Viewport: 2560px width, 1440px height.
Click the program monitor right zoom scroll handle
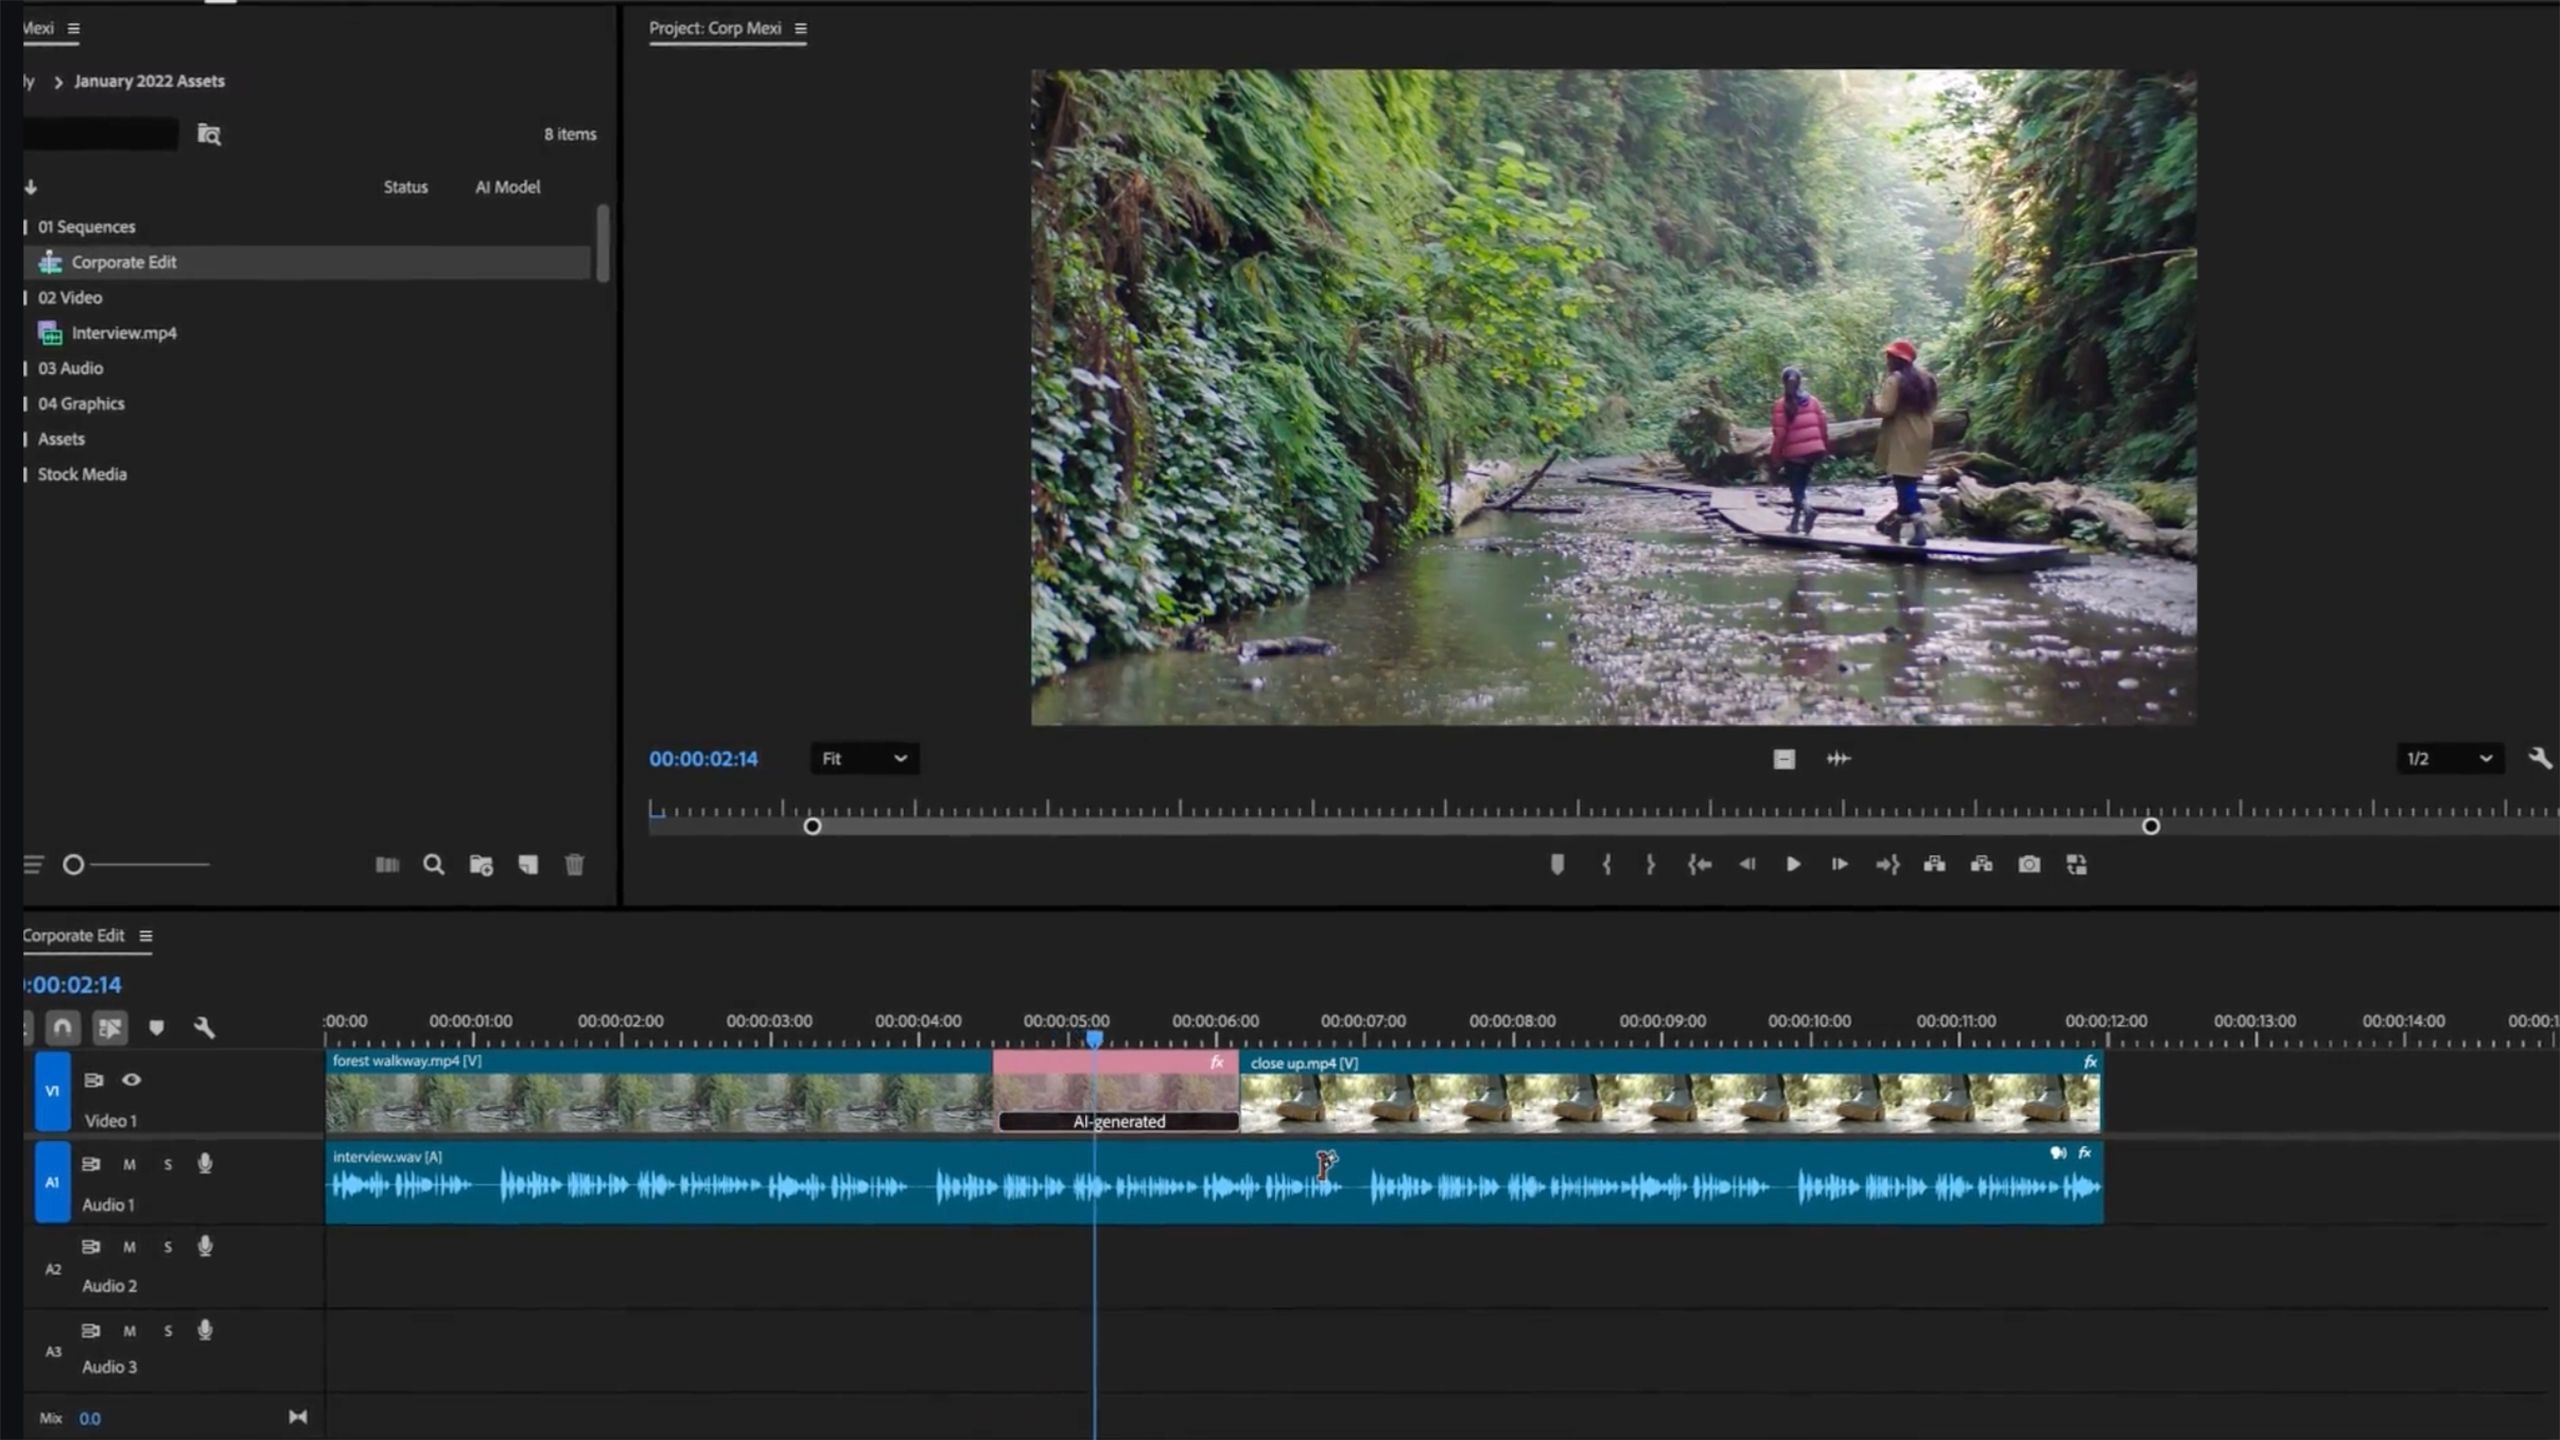pyautogui.click(x=2151, y=827)
